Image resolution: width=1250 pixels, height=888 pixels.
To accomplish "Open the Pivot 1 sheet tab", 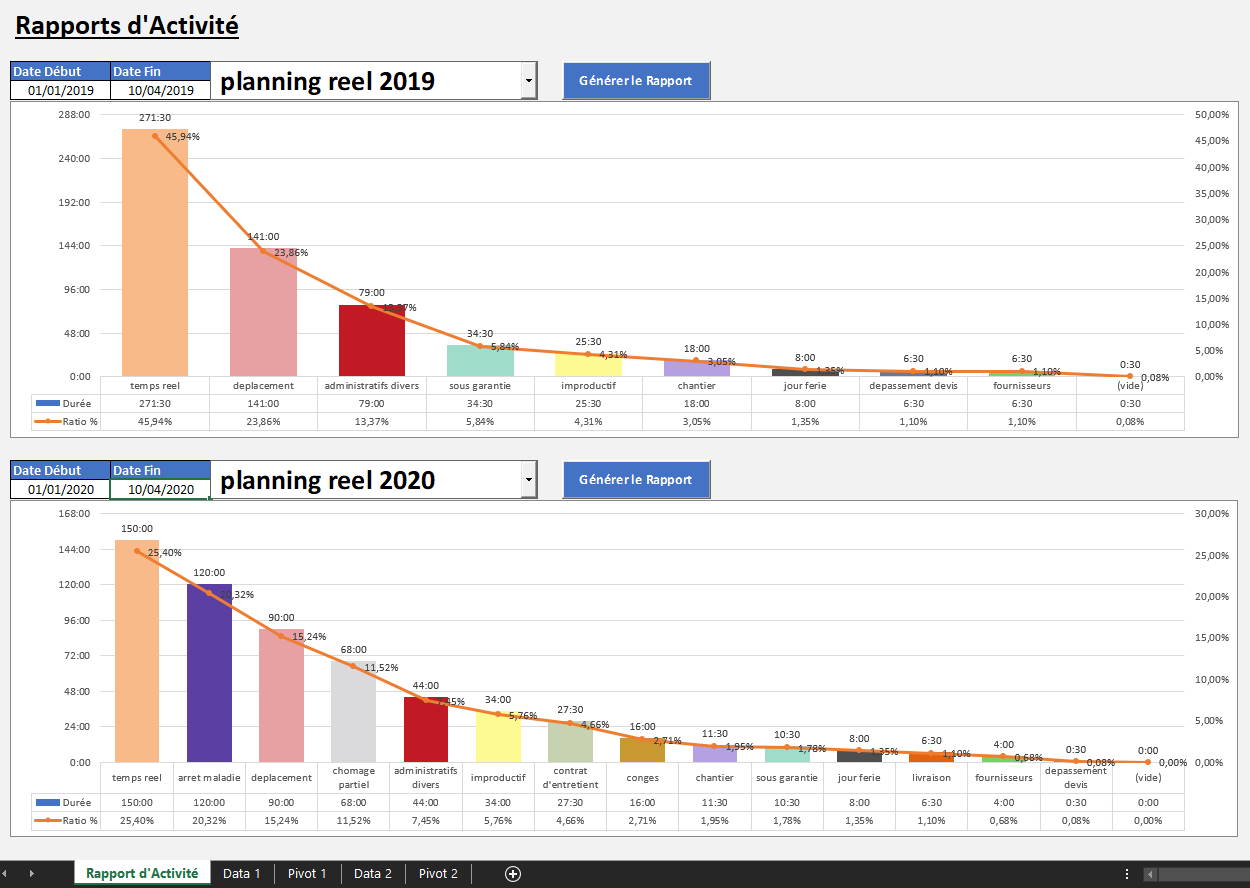I will point(307,873).
